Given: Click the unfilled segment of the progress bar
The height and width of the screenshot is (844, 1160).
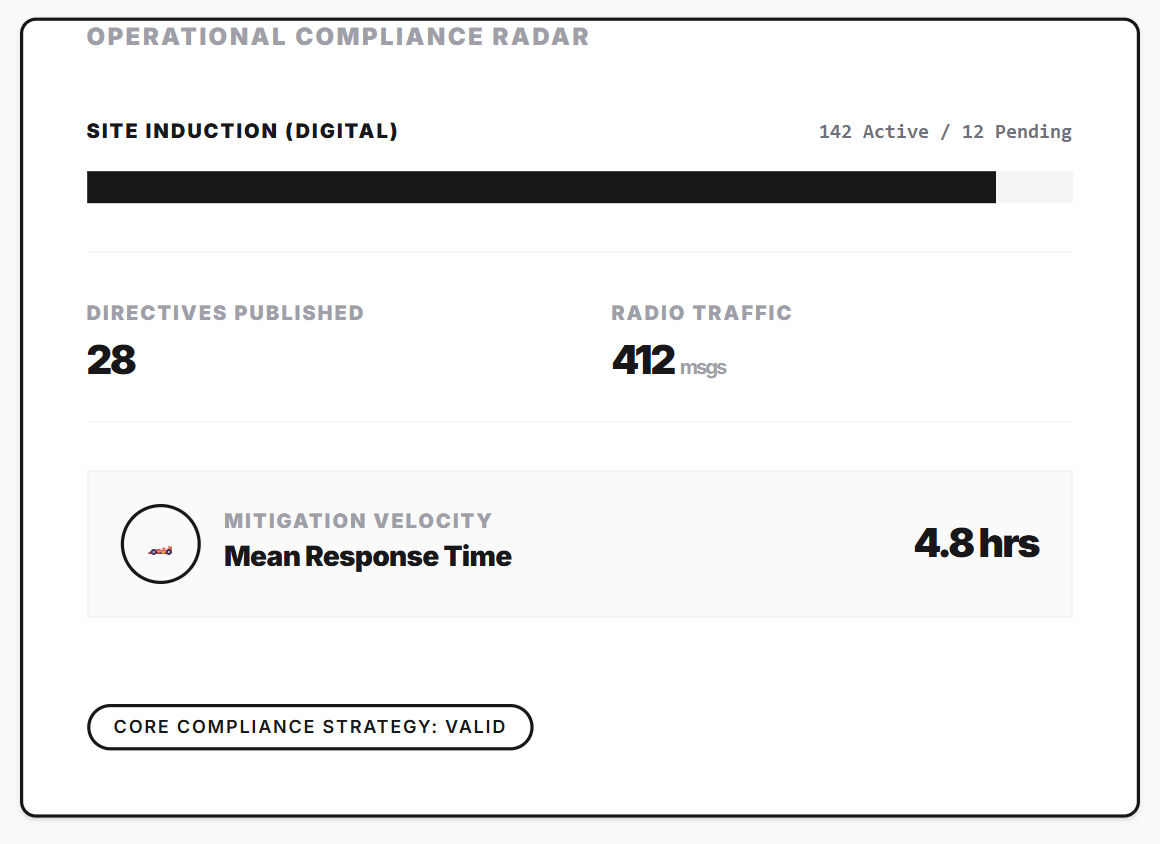Looking at the screenshot, I should pos(1035,187).
